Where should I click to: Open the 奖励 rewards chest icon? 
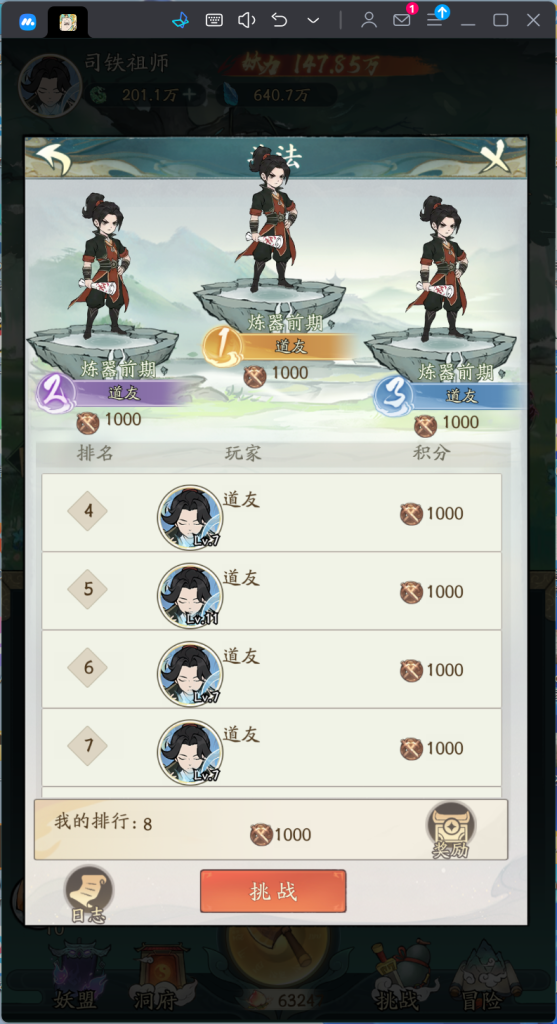point(451,830)
